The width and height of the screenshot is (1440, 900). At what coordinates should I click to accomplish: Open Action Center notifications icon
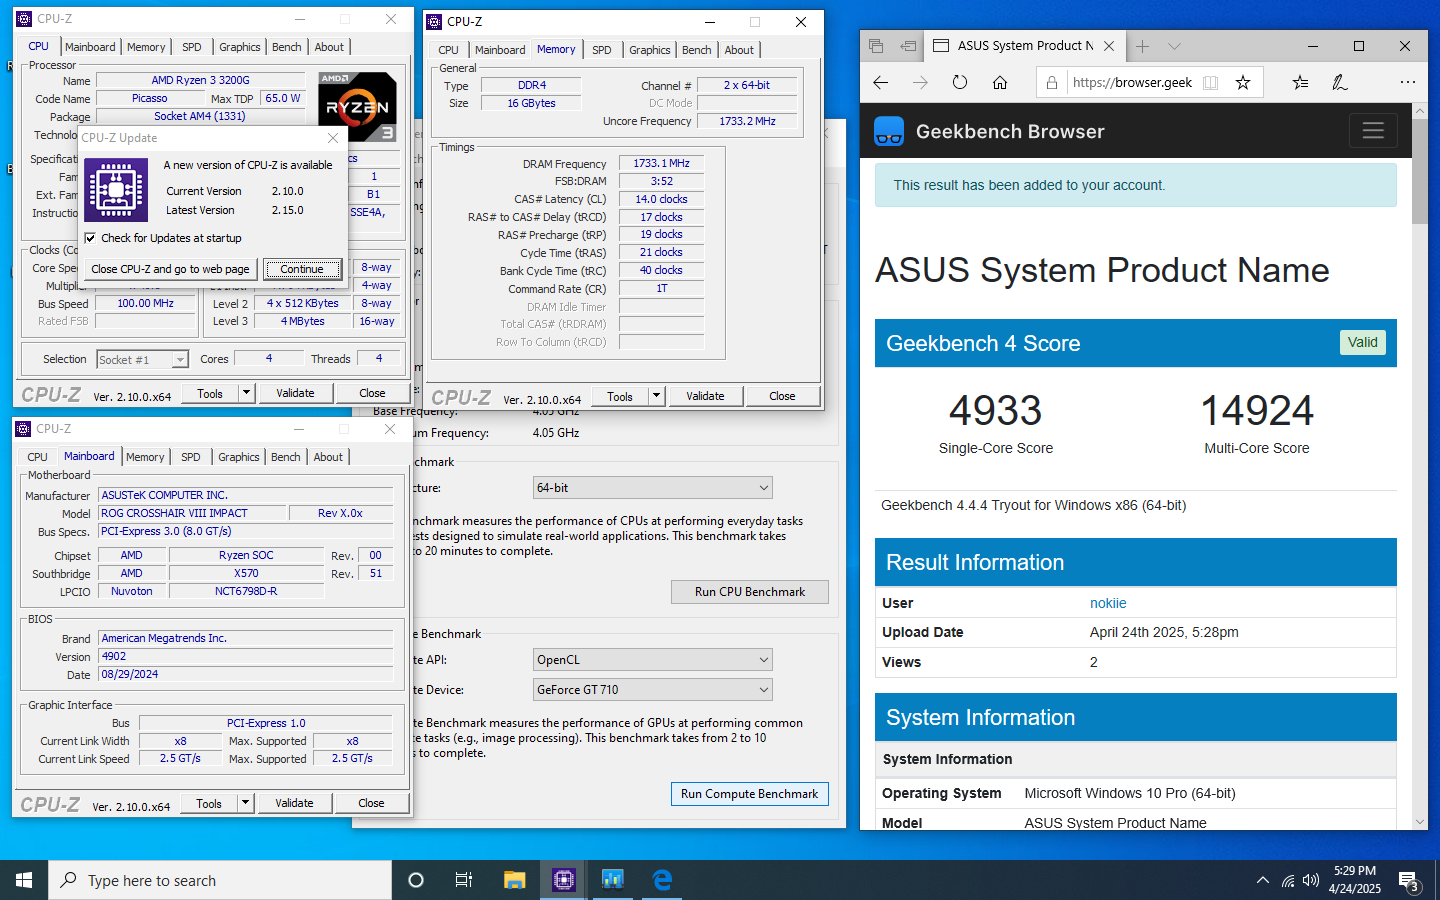tap(1409, 881)
